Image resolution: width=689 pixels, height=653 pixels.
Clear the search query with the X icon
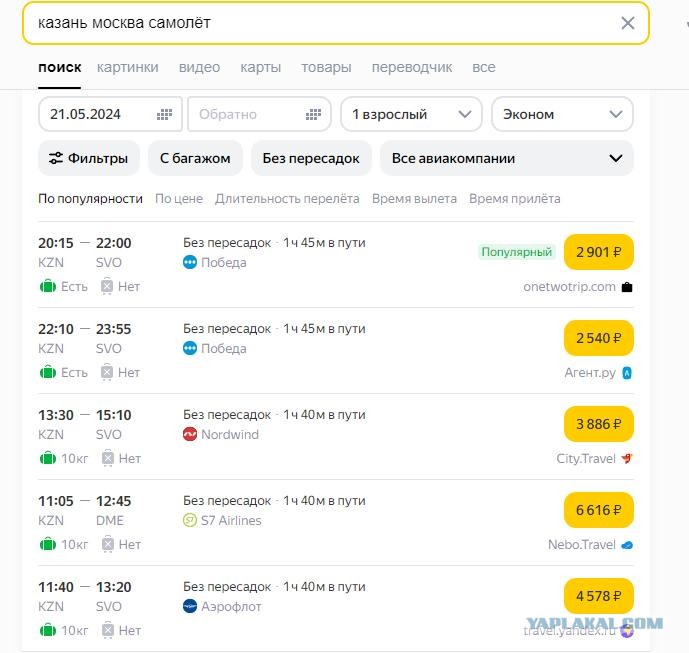click(627, 23)
